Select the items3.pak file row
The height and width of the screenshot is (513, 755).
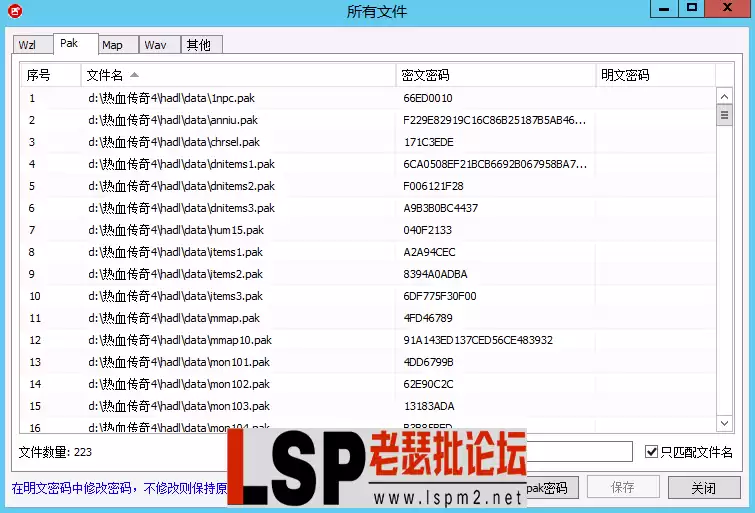[368, 296]
